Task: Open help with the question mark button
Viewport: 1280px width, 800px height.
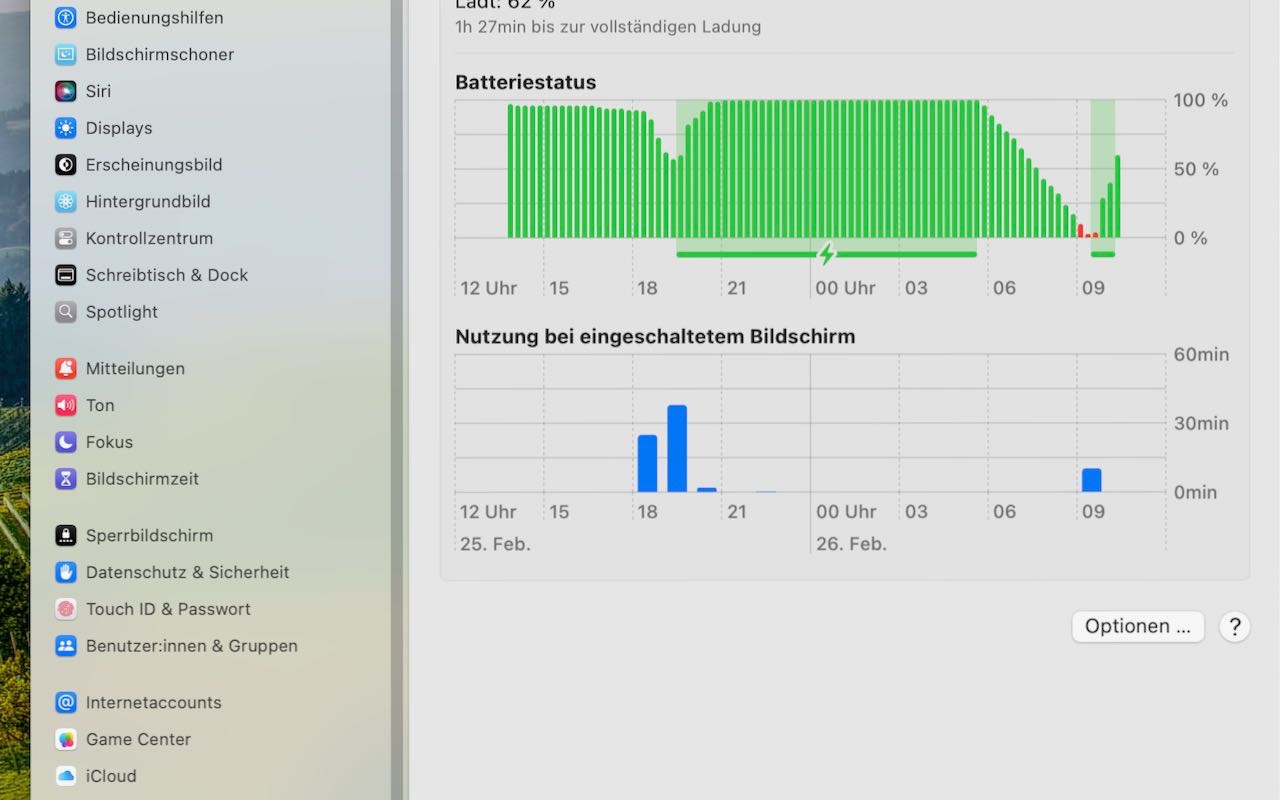Action: point(1235,627)
